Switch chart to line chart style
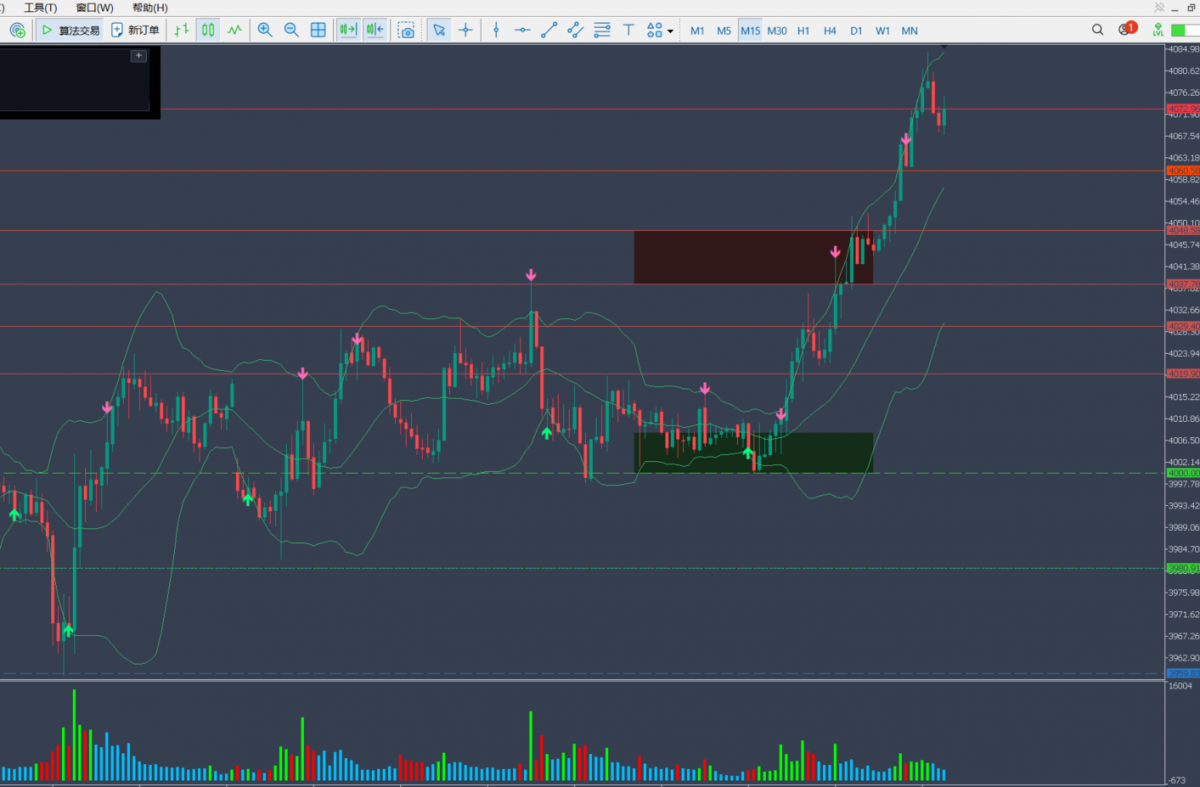 coord(235,30)
